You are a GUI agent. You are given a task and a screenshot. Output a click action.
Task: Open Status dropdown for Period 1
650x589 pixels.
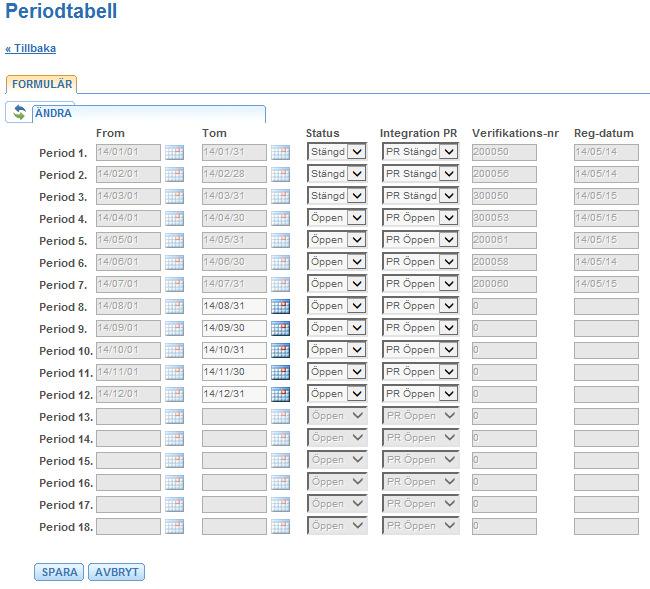337,152
